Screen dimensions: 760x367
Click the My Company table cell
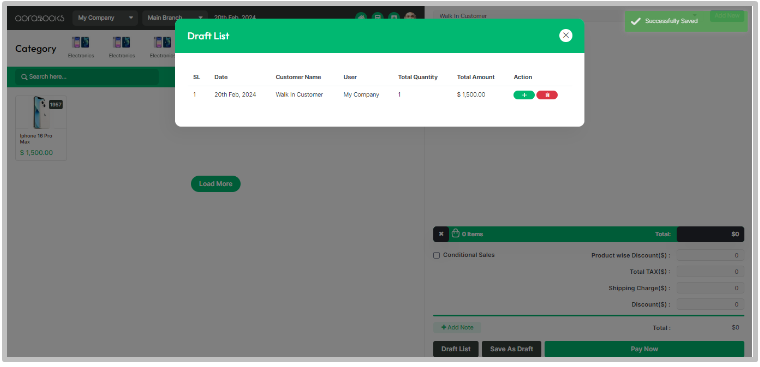(x=361, y=95)
